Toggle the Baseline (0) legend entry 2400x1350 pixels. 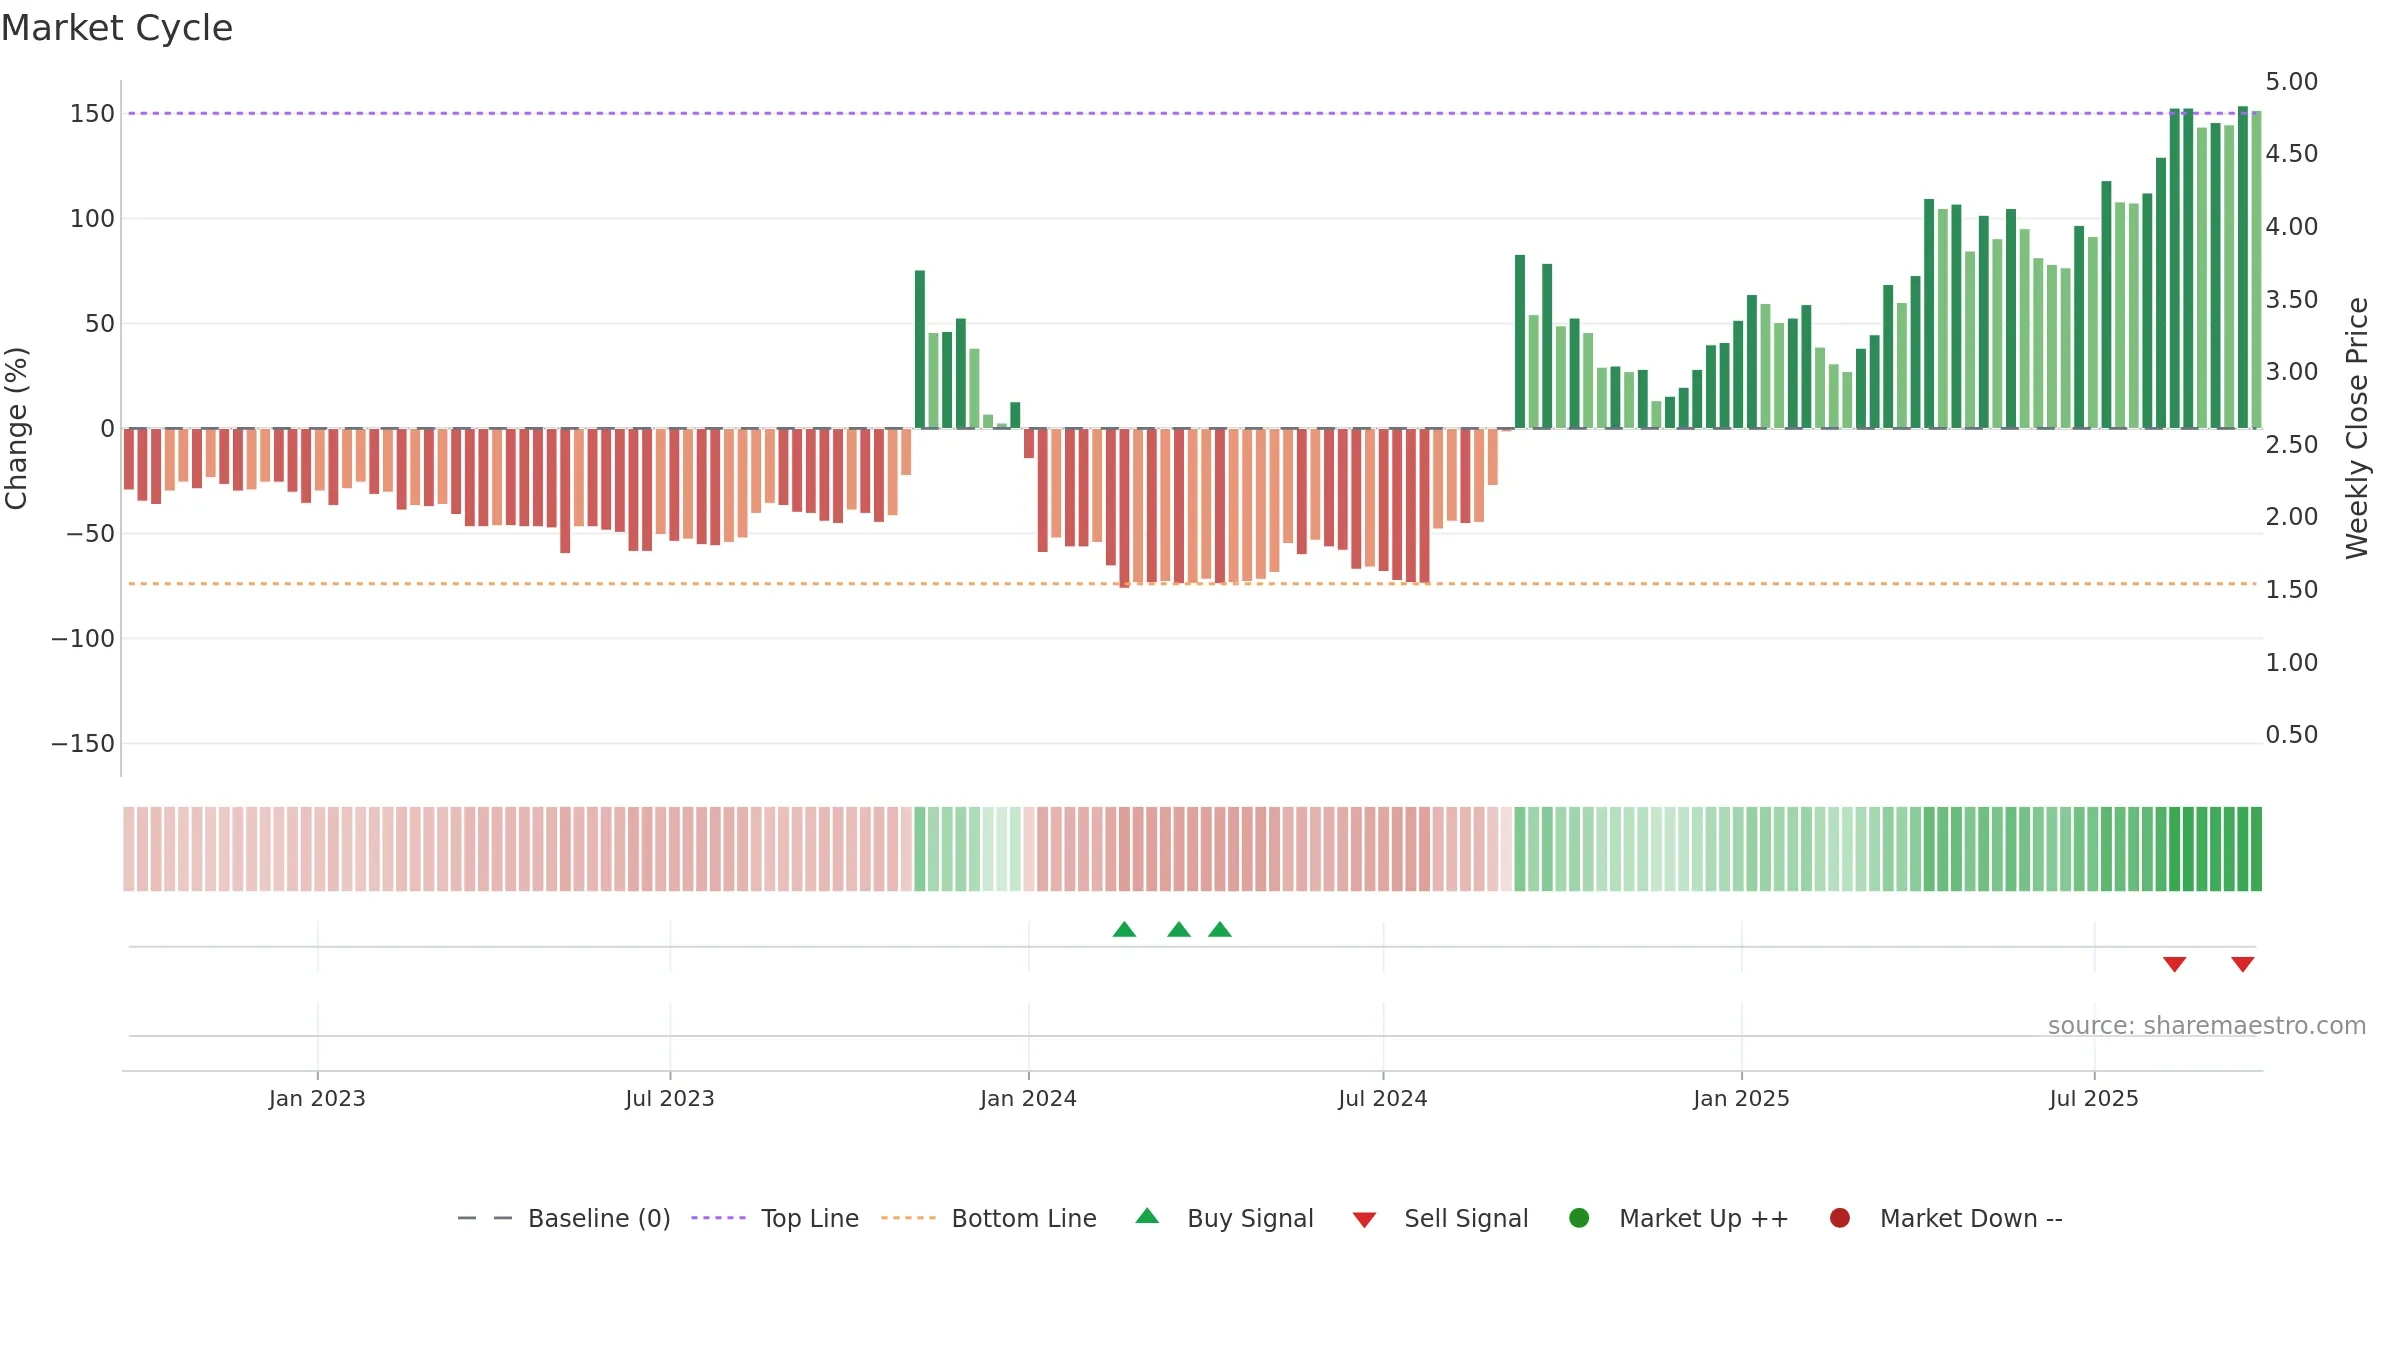[563, 1218]
